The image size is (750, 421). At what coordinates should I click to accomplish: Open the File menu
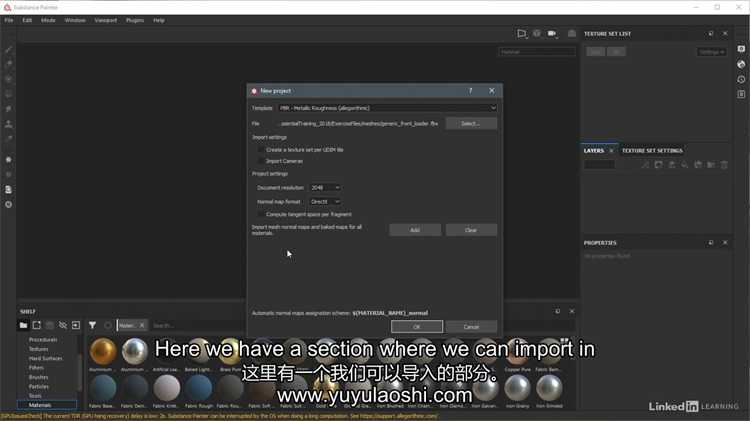coord(9,20)
